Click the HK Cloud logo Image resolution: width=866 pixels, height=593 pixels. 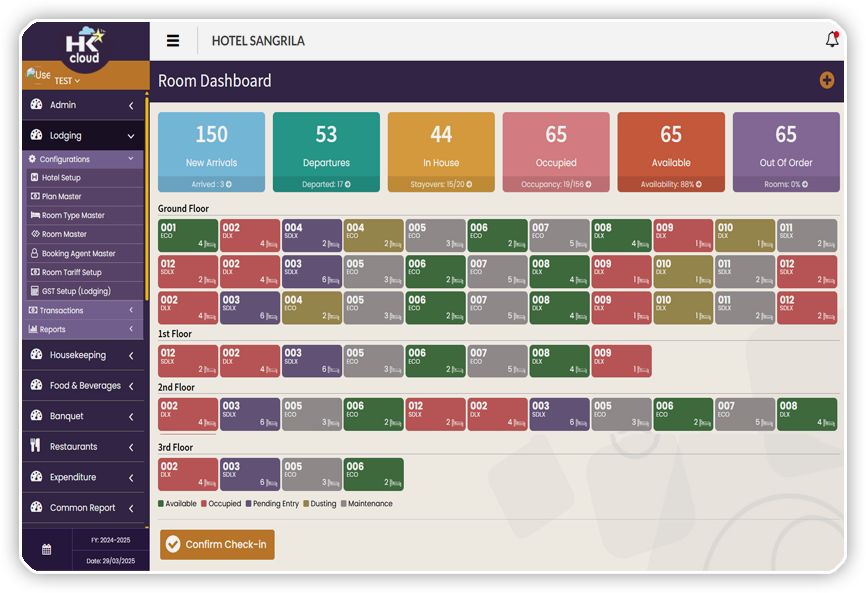tap(84, 45)
